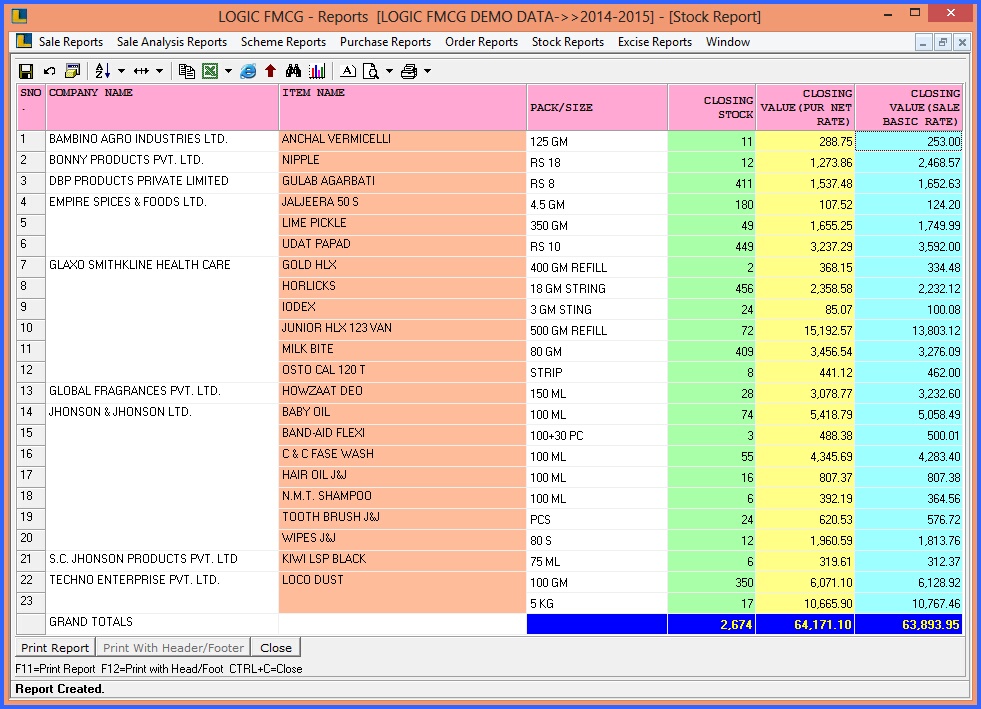981x709 pixels.
Task: Select BAMBINO AGRO INDUSTRIES LTD. cell
Action: (162, 141)
